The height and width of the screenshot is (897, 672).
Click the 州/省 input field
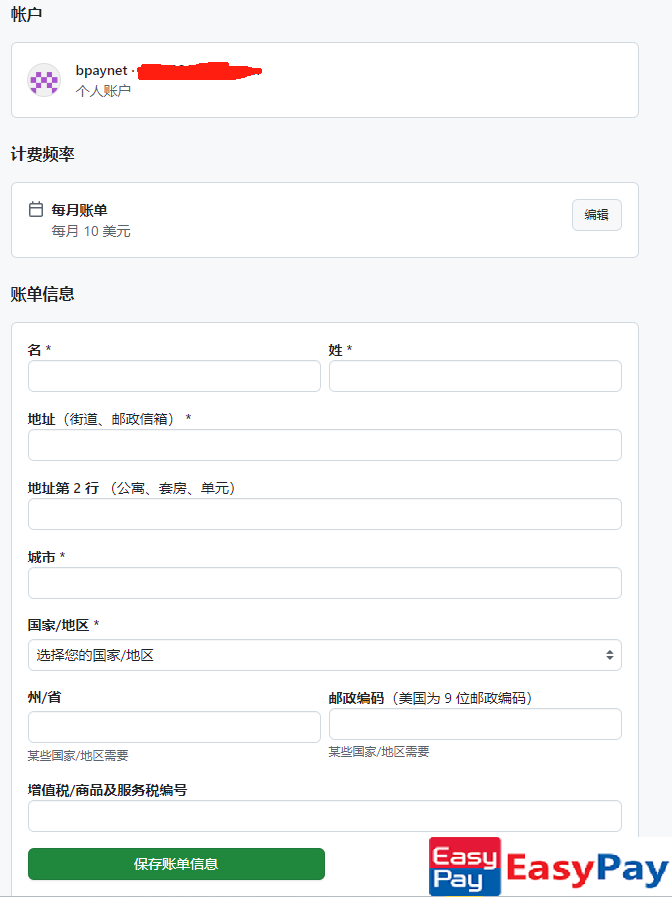174,727
